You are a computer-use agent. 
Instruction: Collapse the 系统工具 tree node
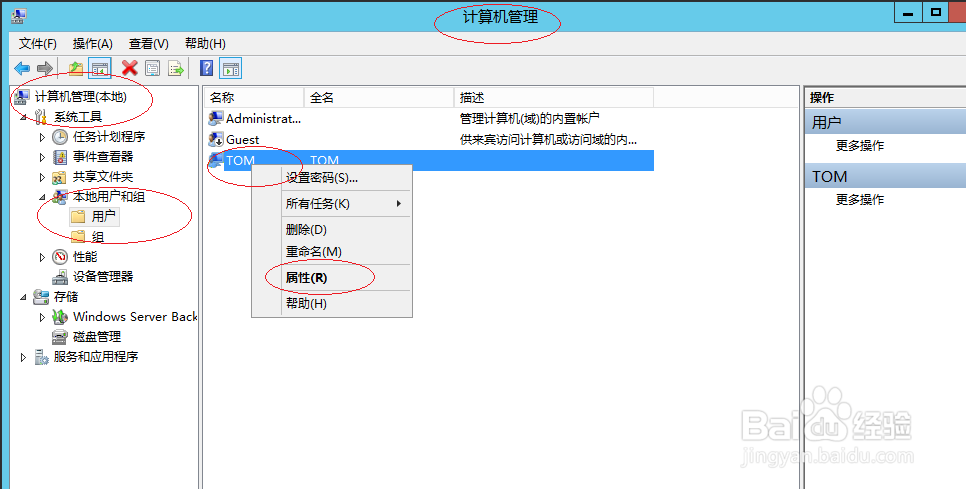point(23,117)
